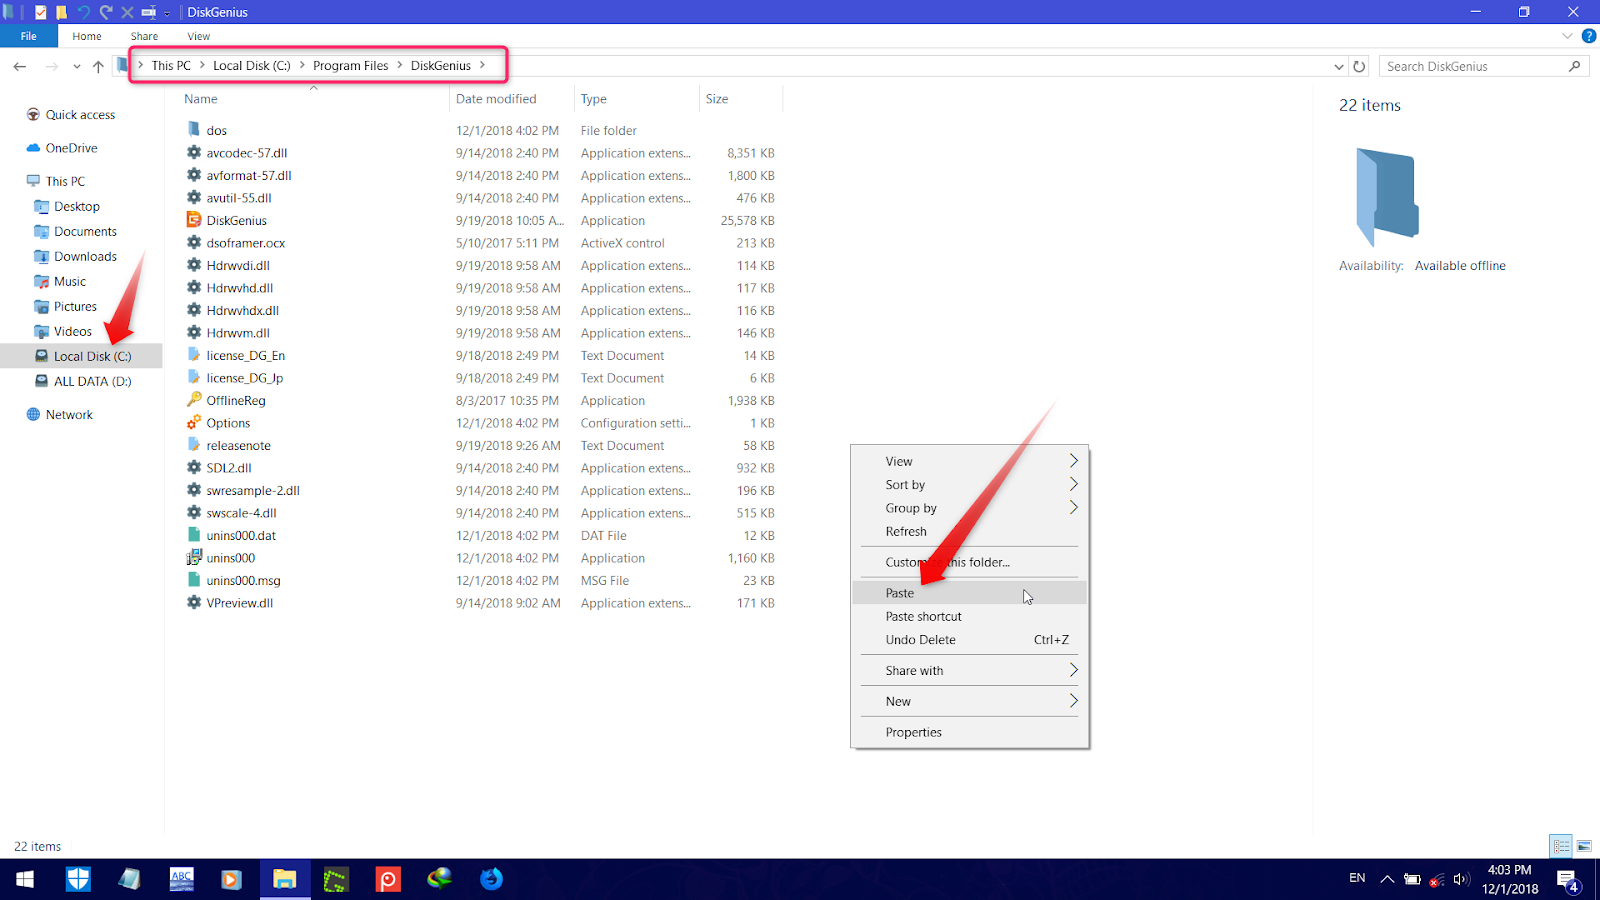The width and height of the screenshot is (1600, 900).
Task: Switch to Details view icon in status bar
Action: (x=1561, y=846)
